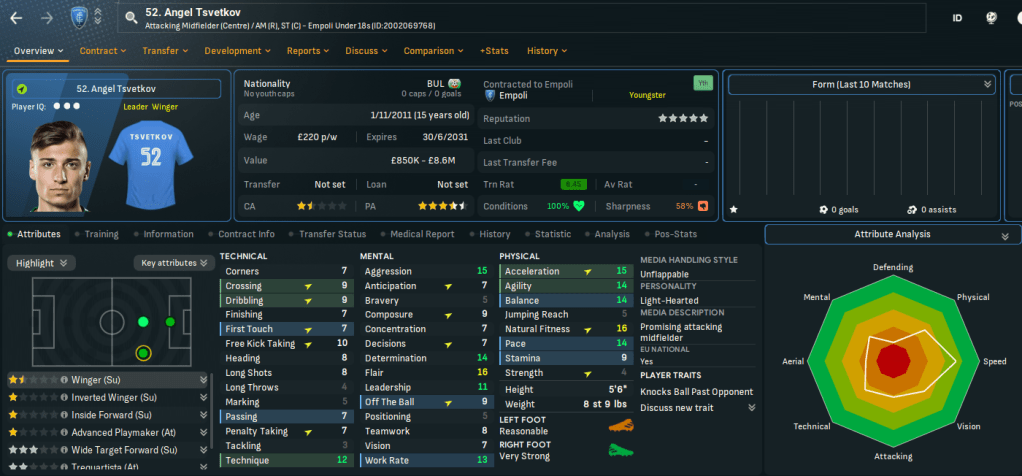Click the back navigation arrow
This screenshot has height=476, width=1022.
(x=16, y=17)
